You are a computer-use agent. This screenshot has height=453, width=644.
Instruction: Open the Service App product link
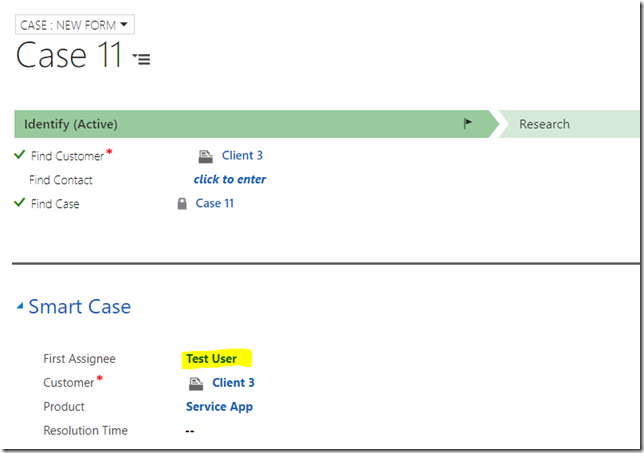pos(219,407)
